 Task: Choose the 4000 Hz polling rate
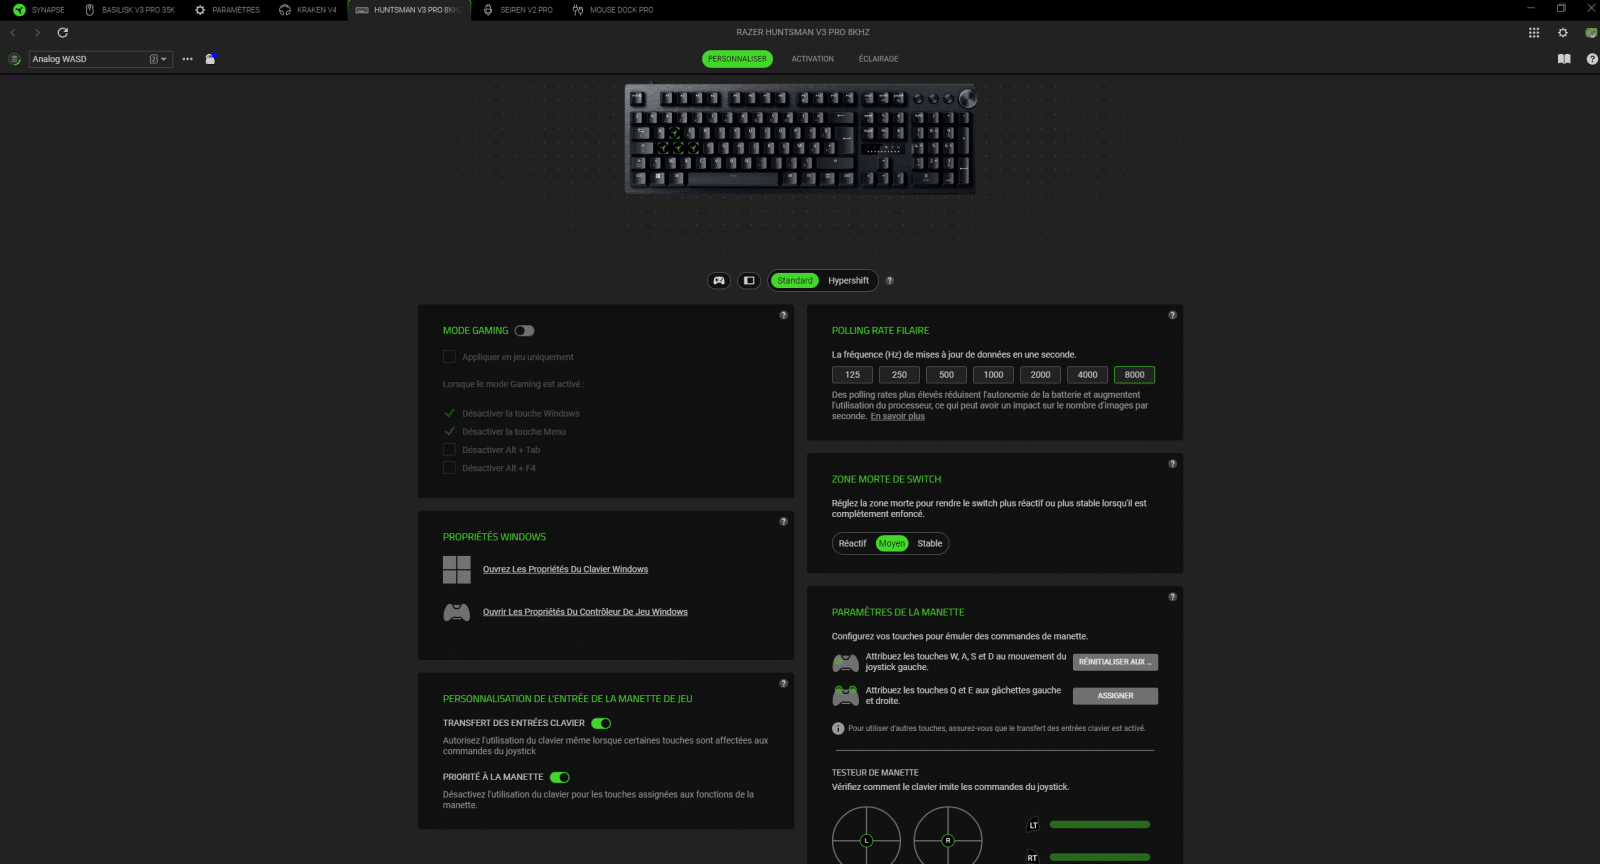click(1087, 375)
